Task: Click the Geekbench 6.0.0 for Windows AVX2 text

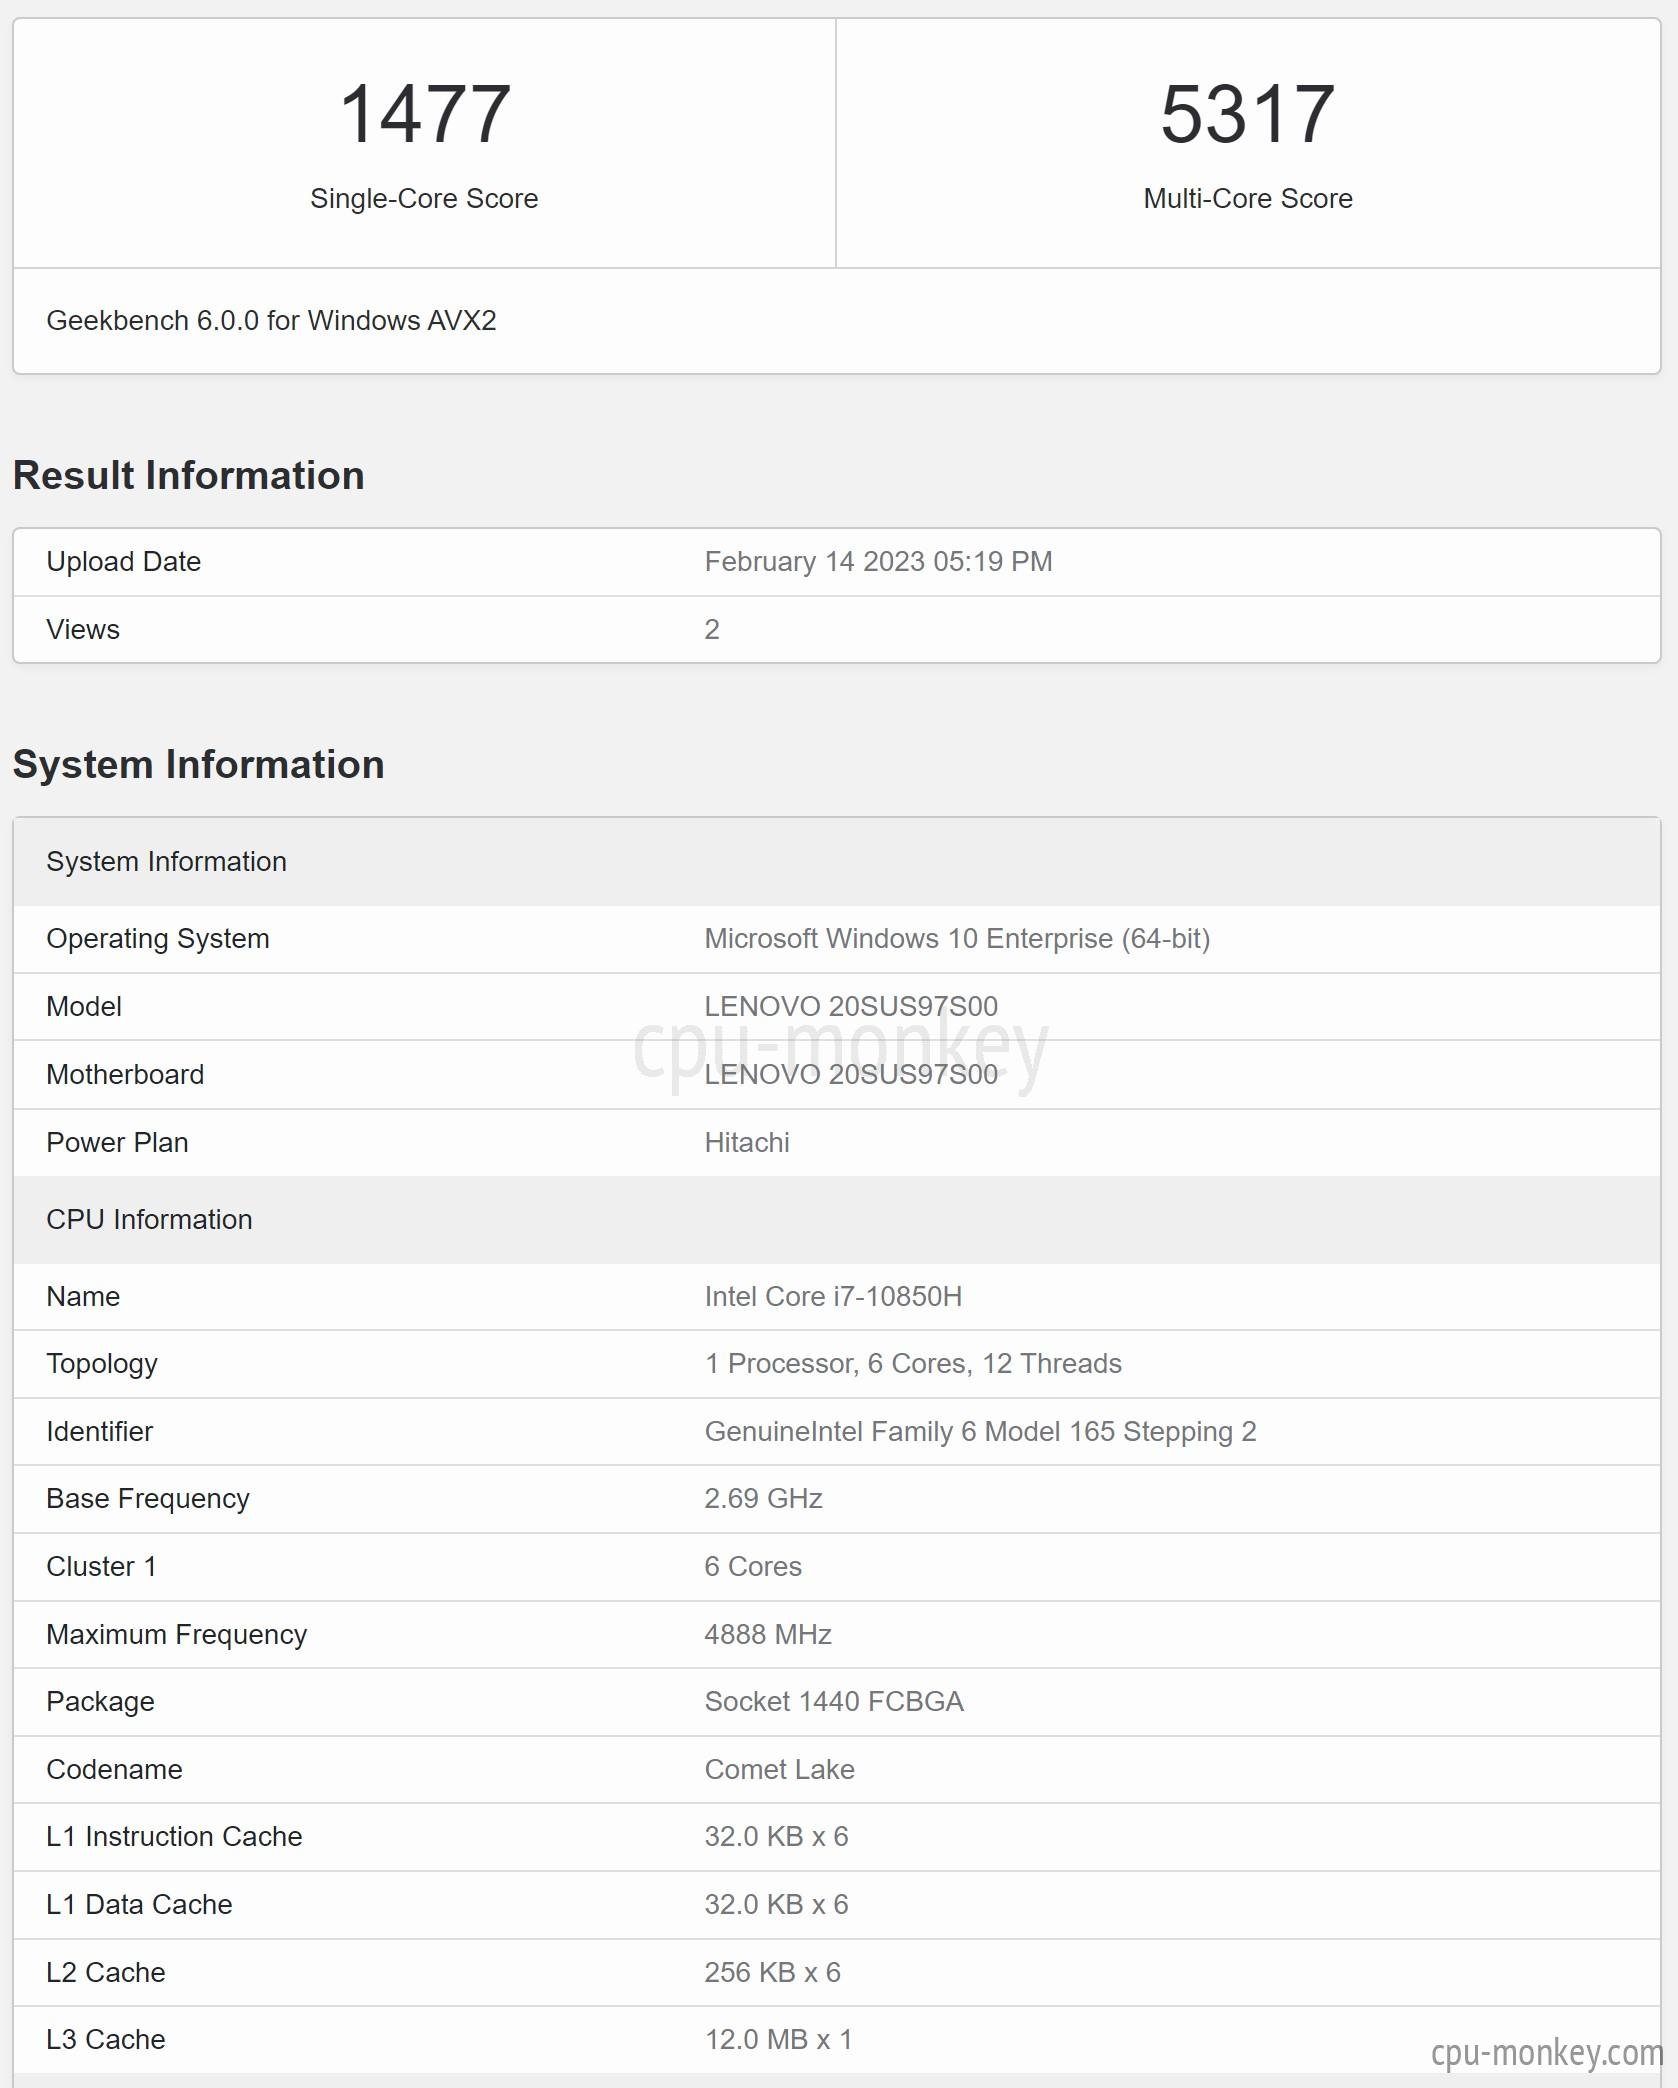Action: point(271,320)
